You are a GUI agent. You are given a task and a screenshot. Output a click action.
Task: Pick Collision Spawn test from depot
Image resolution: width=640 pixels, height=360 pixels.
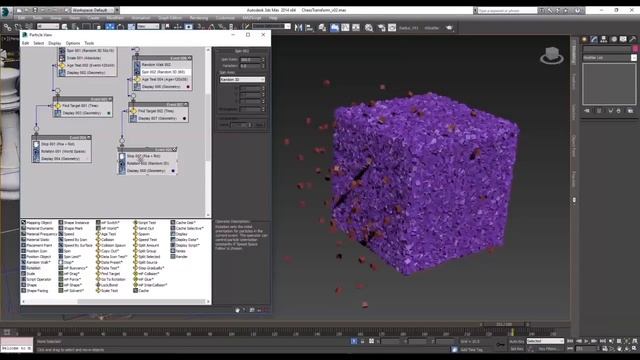point(111,246)
